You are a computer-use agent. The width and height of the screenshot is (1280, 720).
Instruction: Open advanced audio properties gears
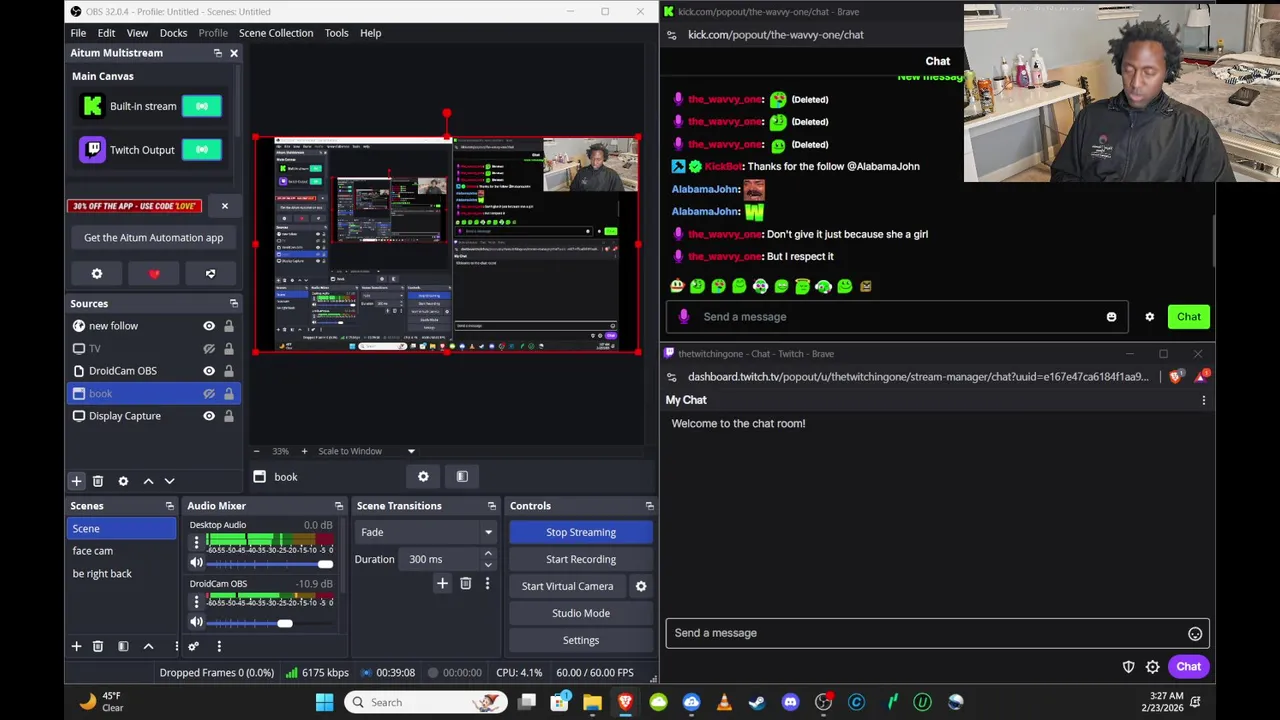tap(194, 646)
